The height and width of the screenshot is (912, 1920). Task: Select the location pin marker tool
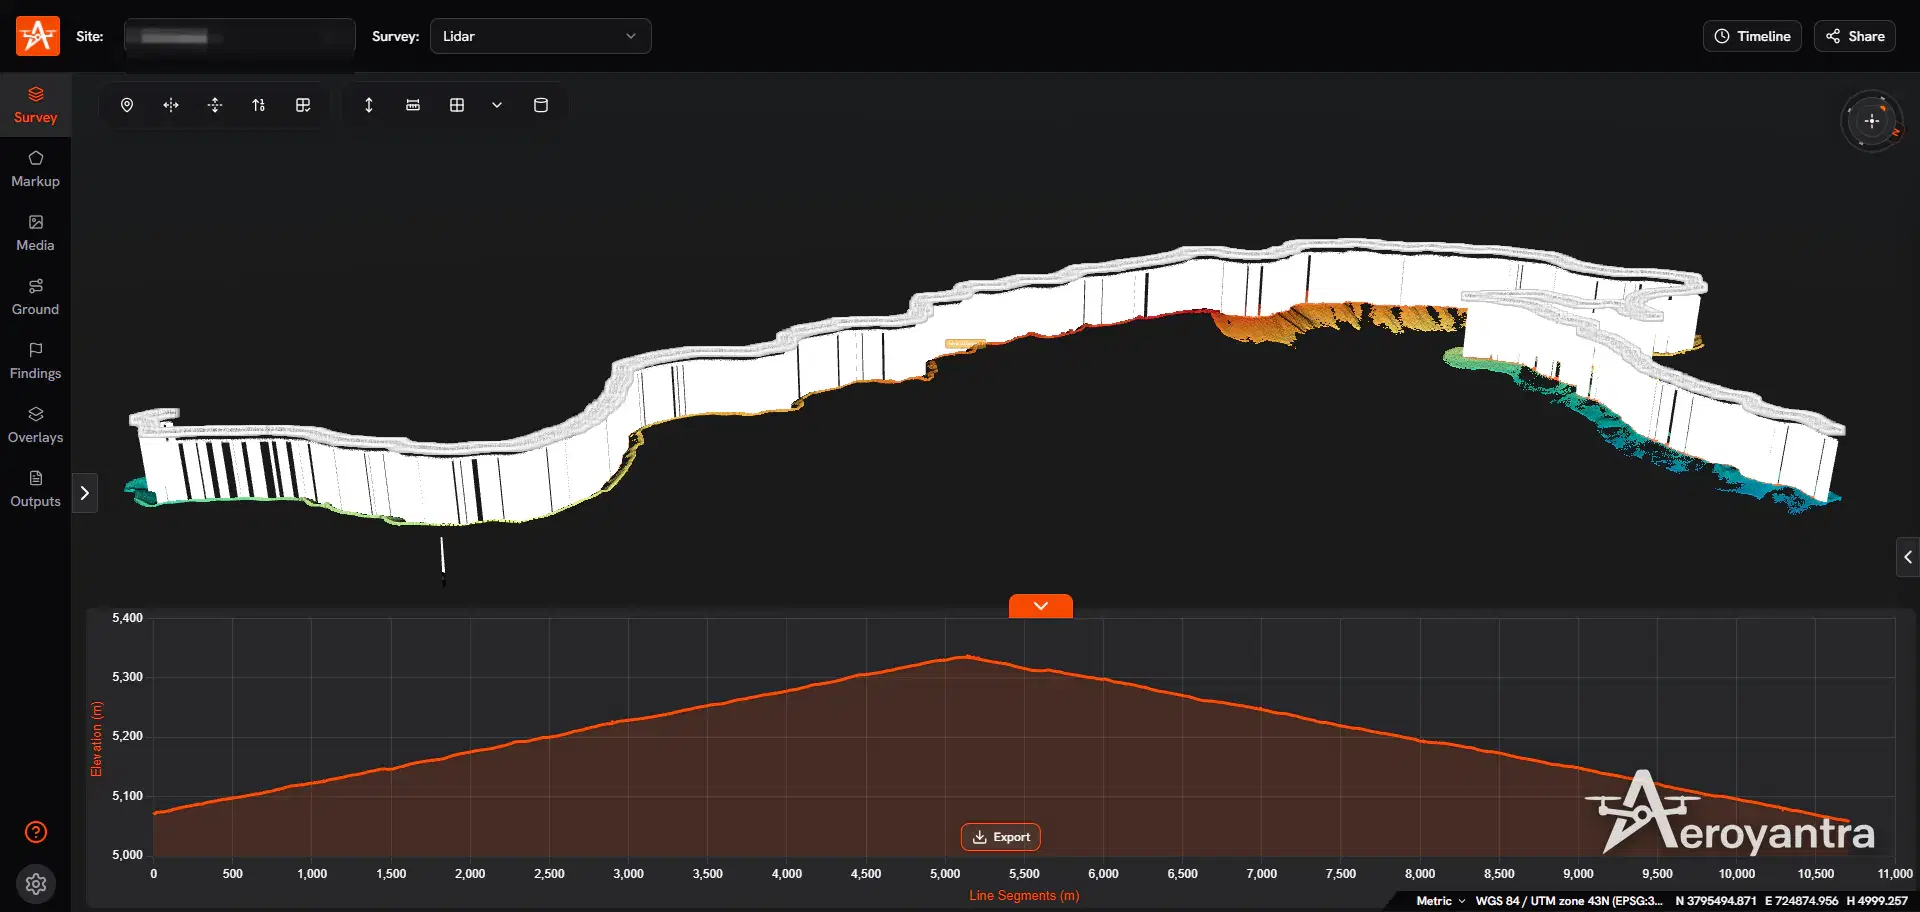point(127,105)
